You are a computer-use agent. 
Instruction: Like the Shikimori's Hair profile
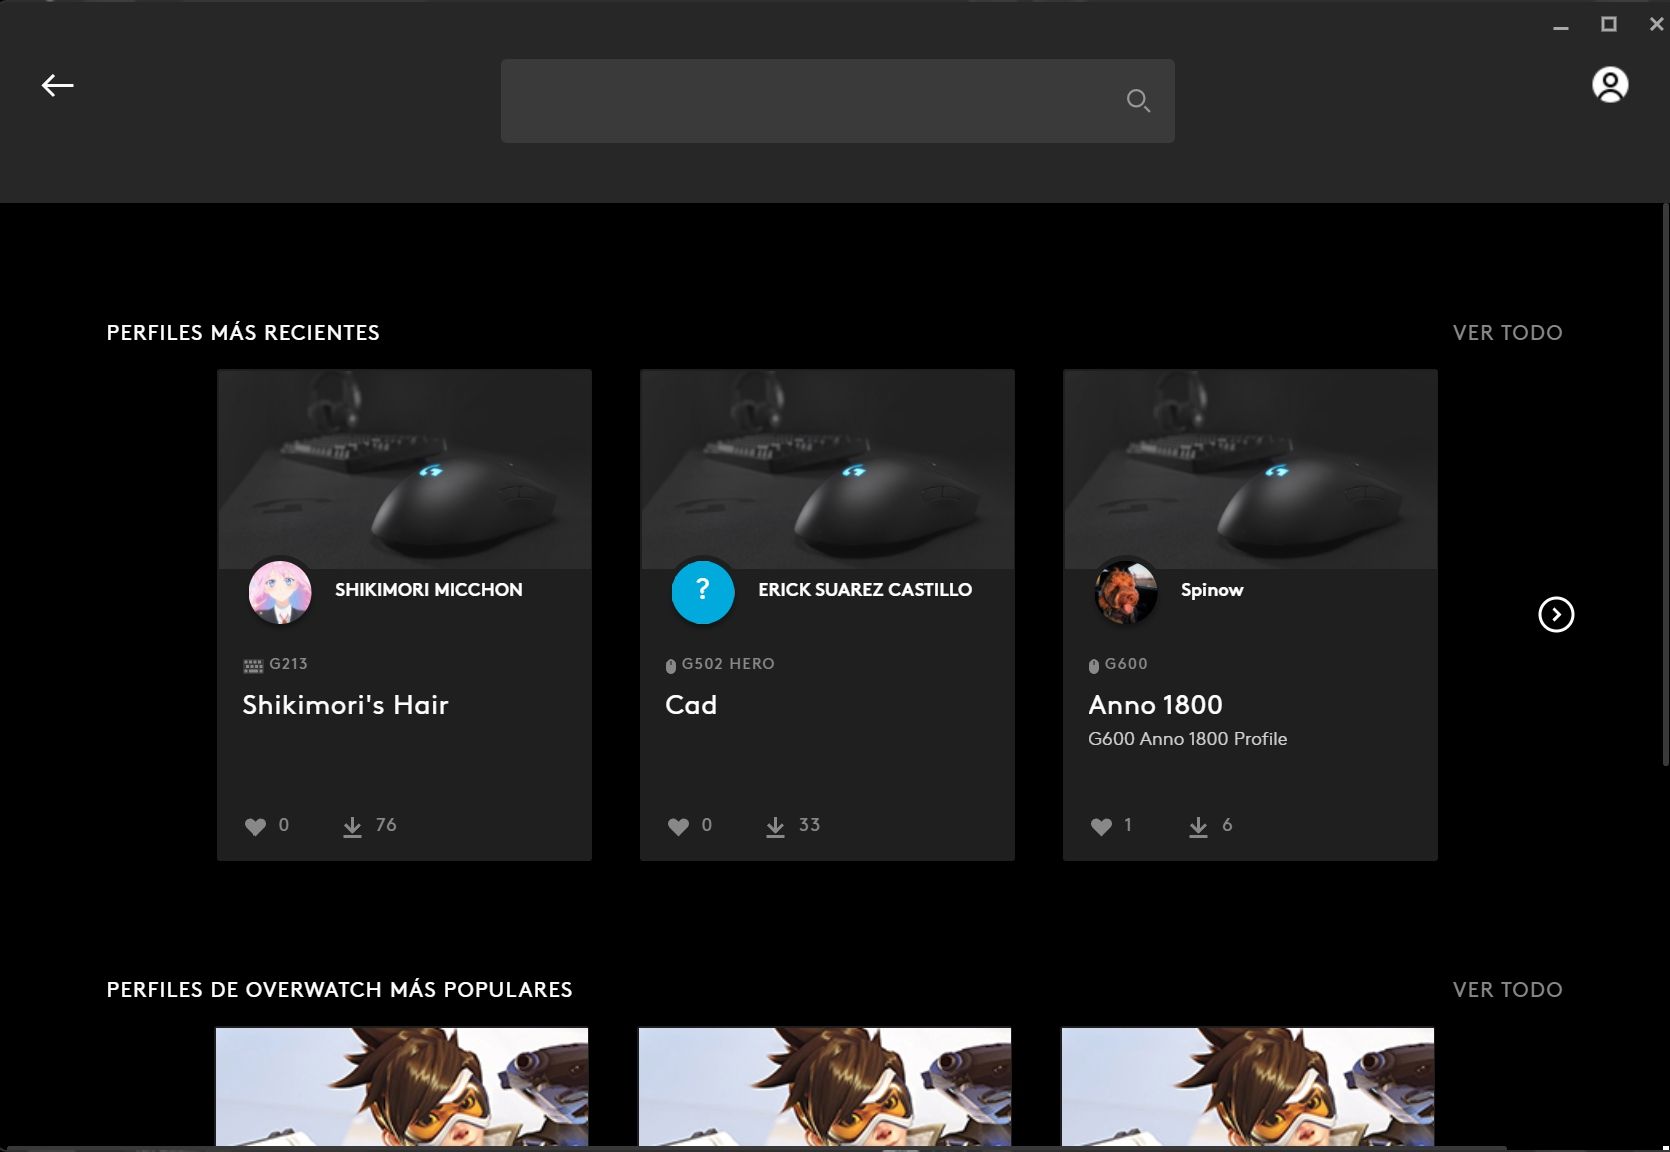(255, 826)
